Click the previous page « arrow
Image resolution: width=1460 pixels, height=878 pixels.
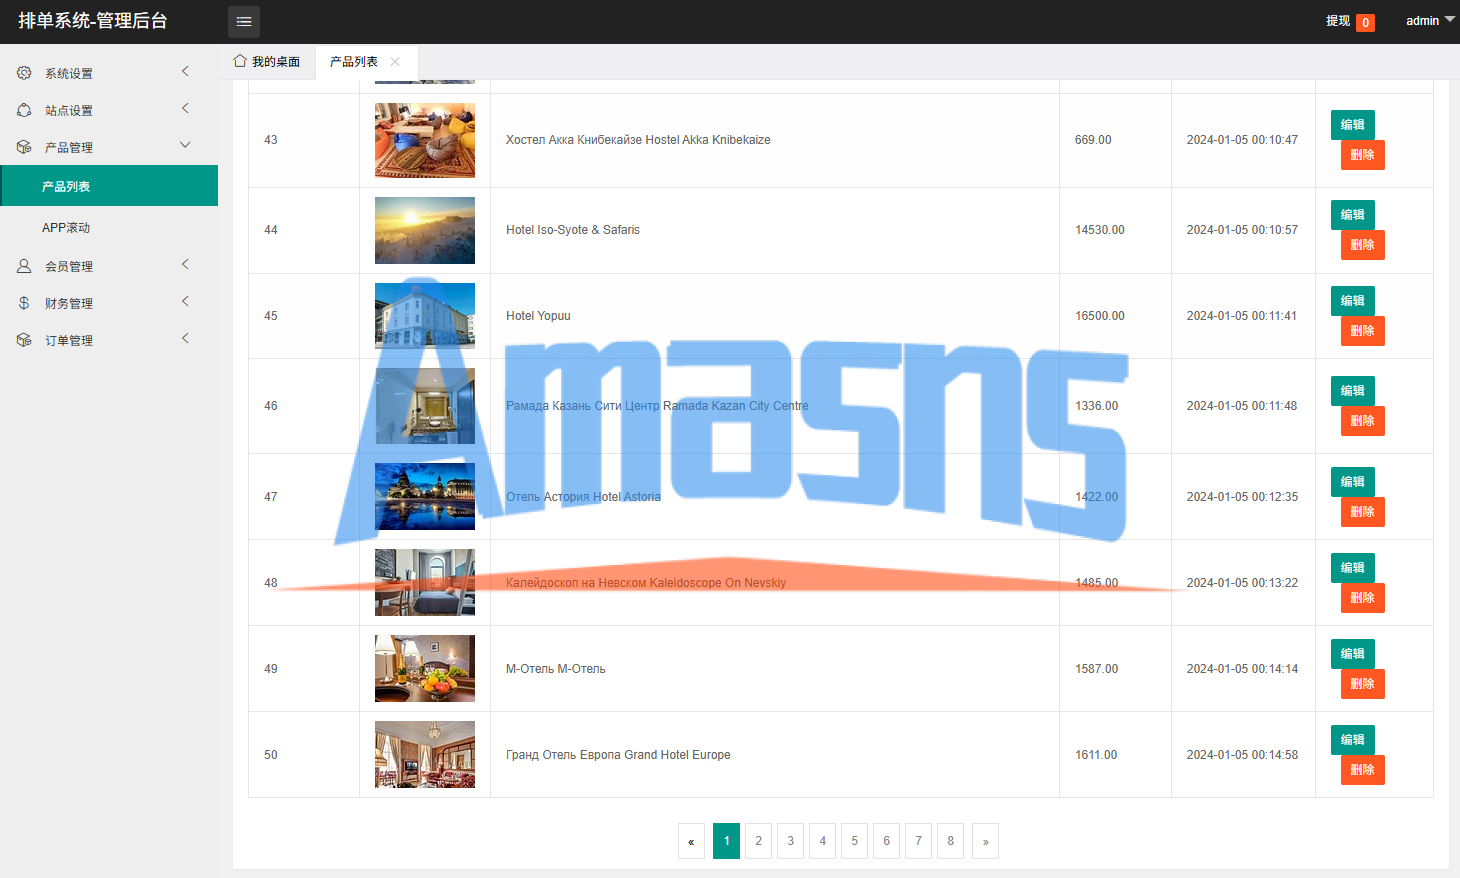(x=691, y=841)
